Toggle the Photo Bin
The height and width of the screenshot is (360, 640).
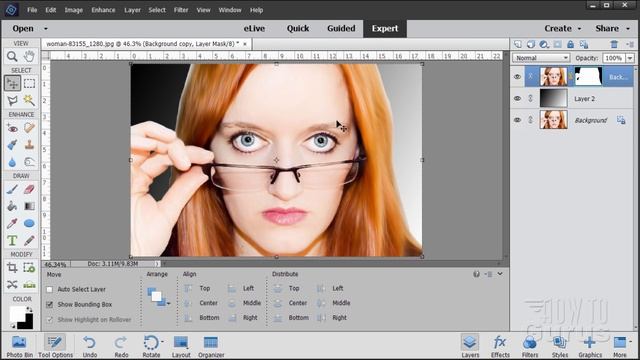(19, 346)
